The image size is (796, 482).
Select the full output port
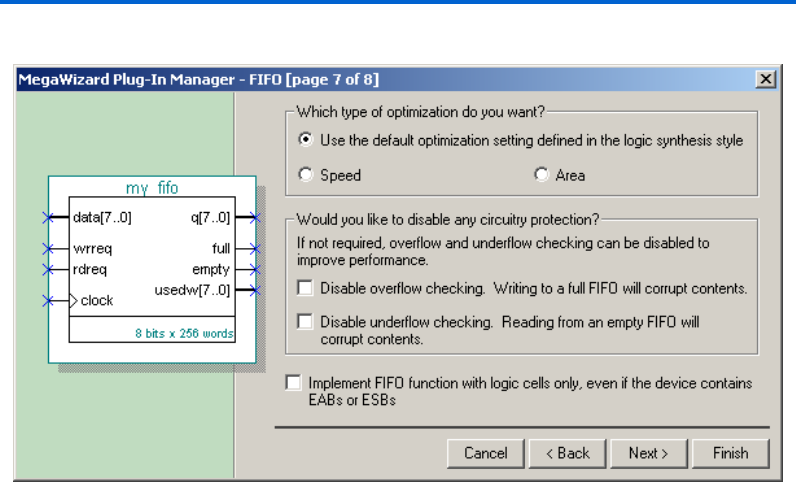click(x=221, y=248)
